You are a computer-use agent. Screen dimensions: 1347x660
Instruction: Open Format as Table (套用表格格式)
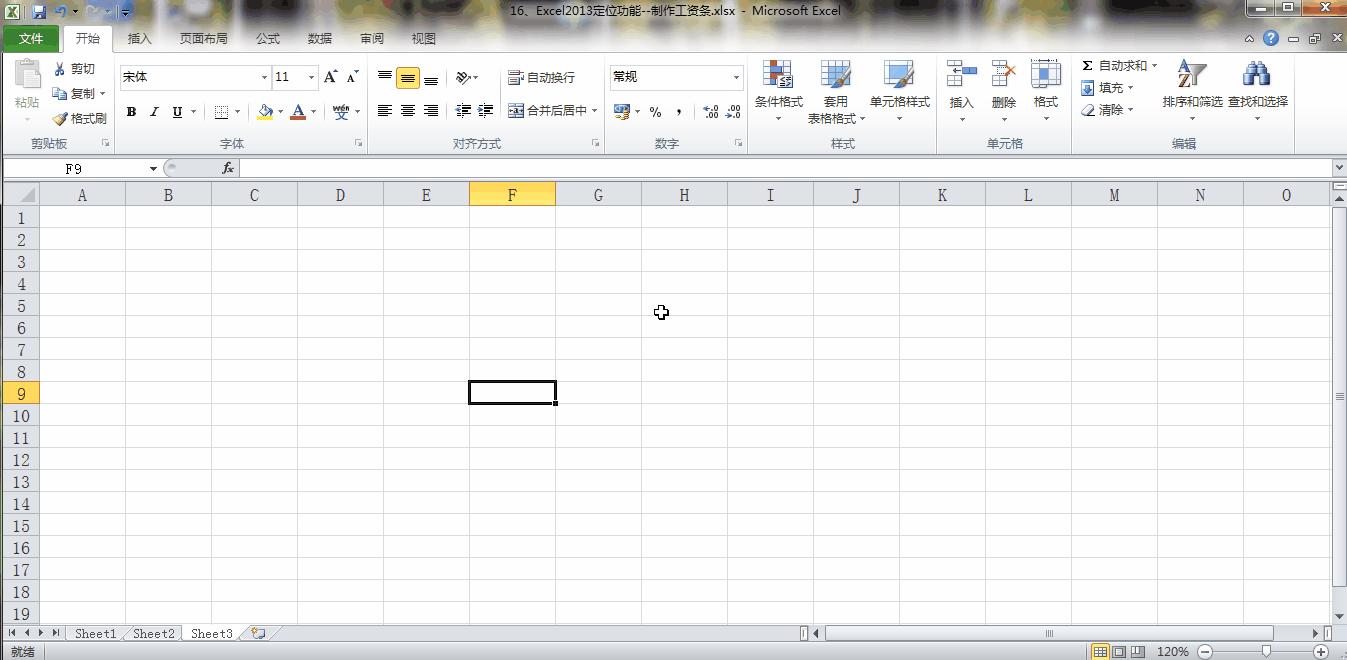point(836,91)
